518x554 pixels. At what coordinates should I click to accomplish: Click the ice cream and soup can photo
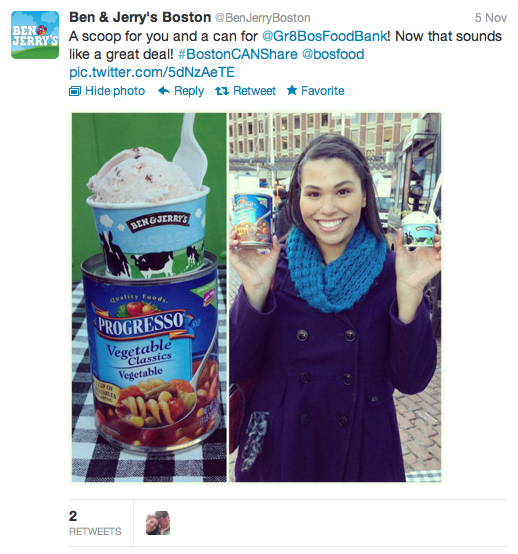coord(149,297)
